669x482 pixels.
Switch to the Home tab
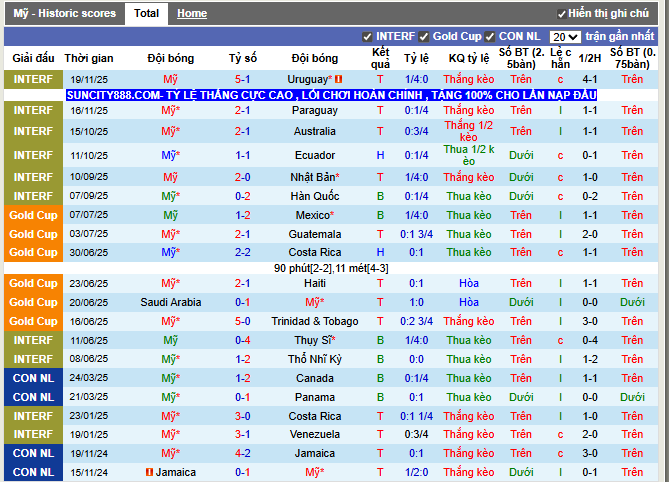click(192, 14)
